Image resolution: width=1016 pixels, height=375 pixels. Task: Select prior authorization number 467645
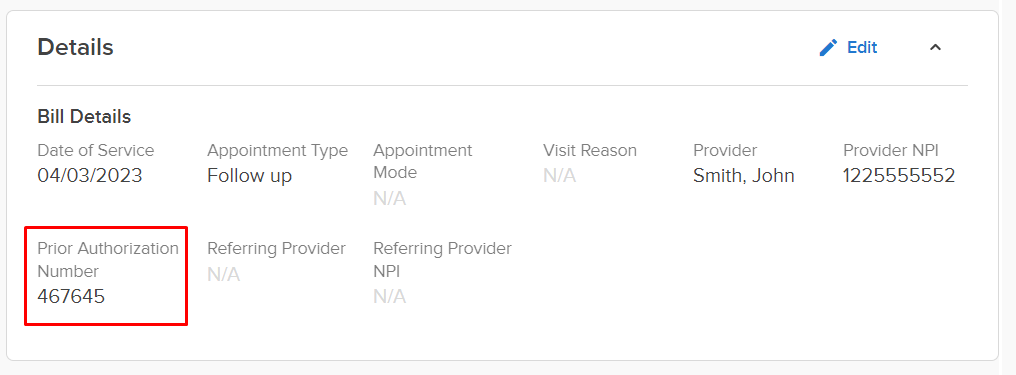click(71, 297)
